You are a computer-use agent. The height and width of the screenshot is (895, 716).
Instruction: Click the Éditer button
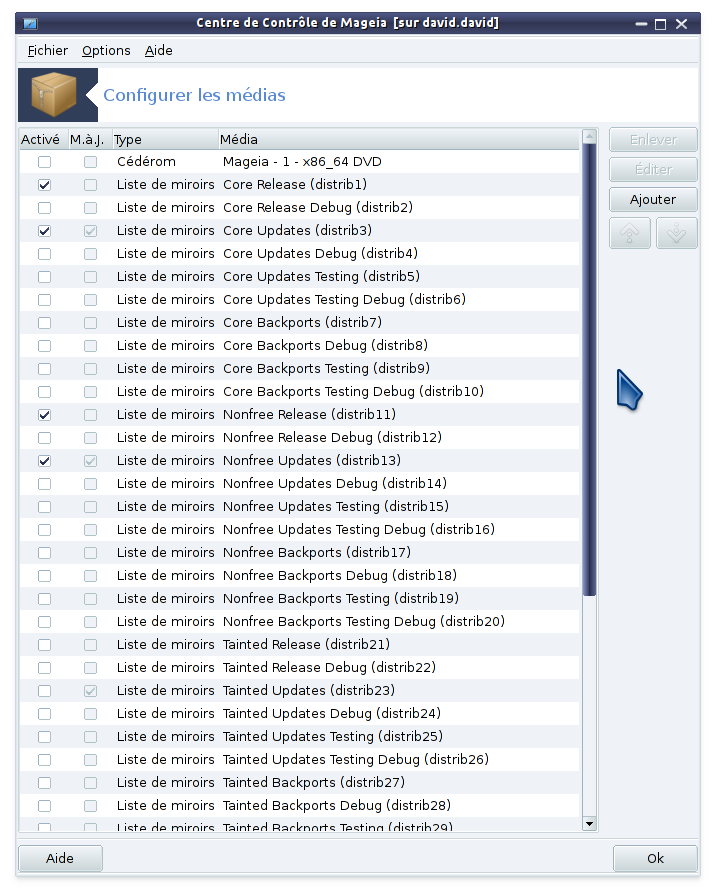tap(653, 170)
